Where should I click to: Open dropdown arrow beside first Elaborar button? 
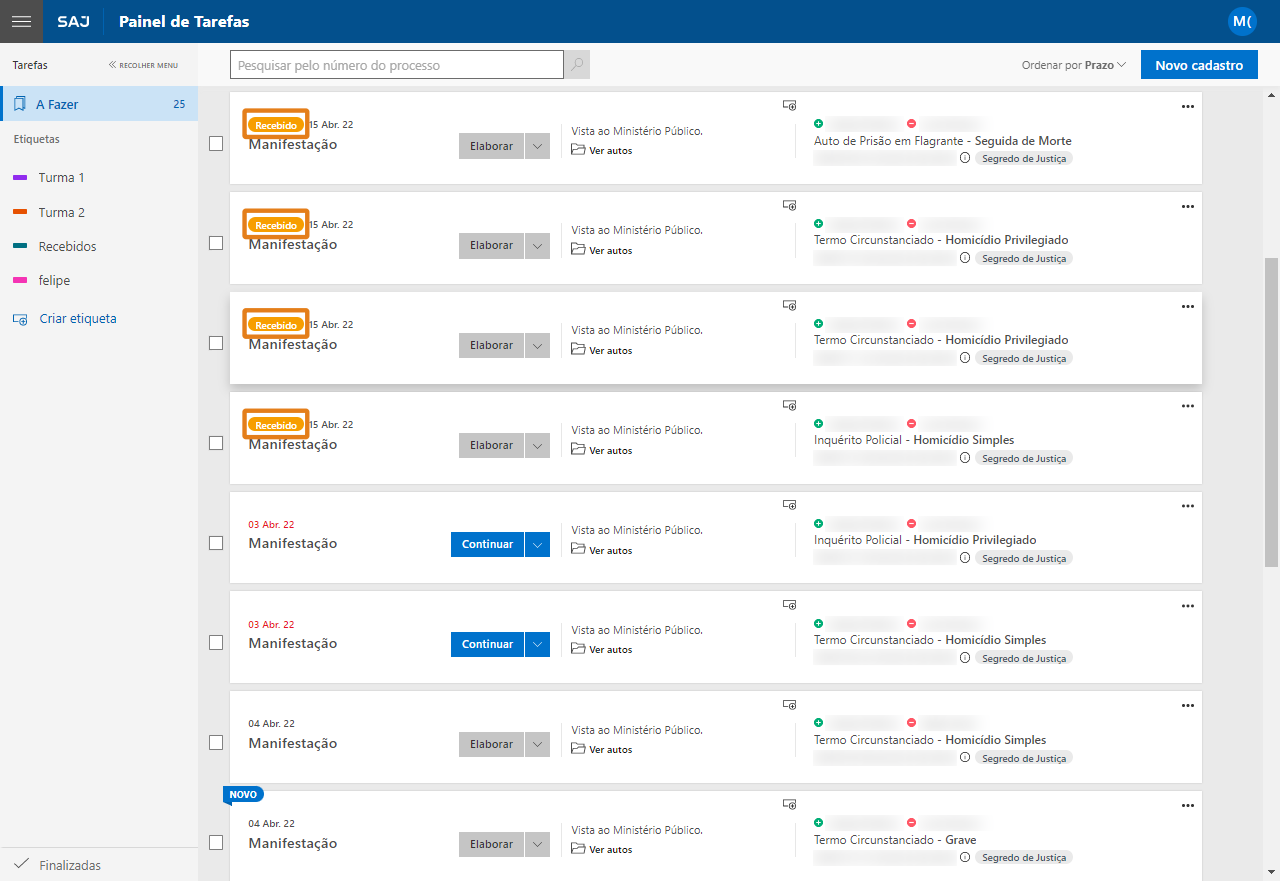coord(537,146)
